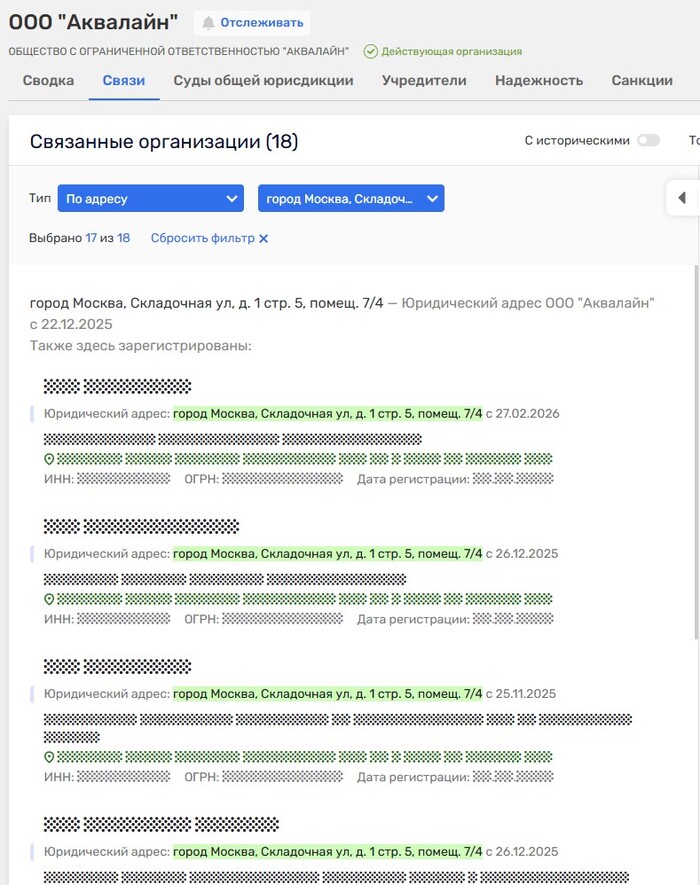Go to the Учредители tab

point(424,81)
